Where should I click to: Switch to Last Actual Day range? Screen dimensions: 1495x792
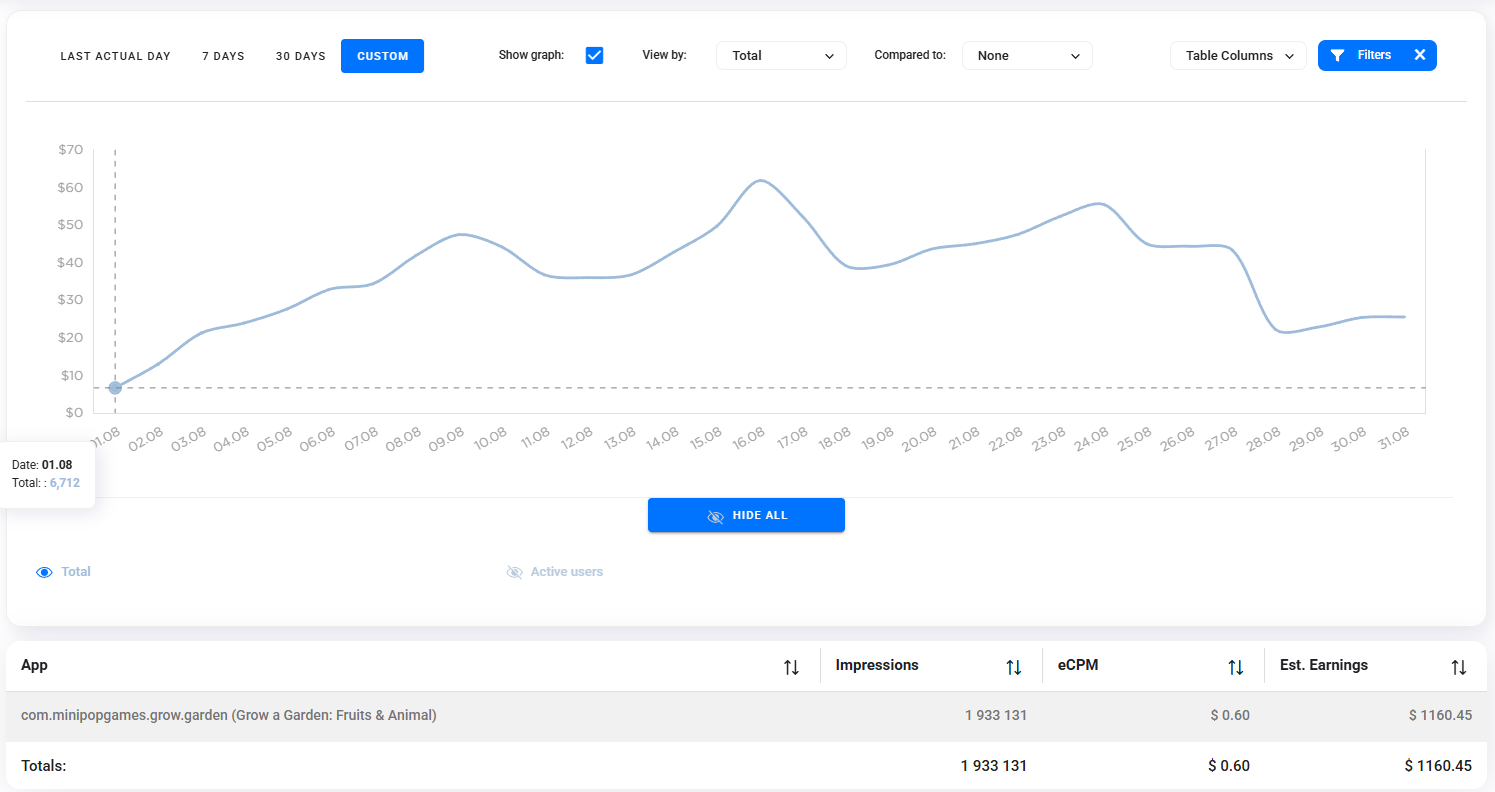(x=115, y=56)
